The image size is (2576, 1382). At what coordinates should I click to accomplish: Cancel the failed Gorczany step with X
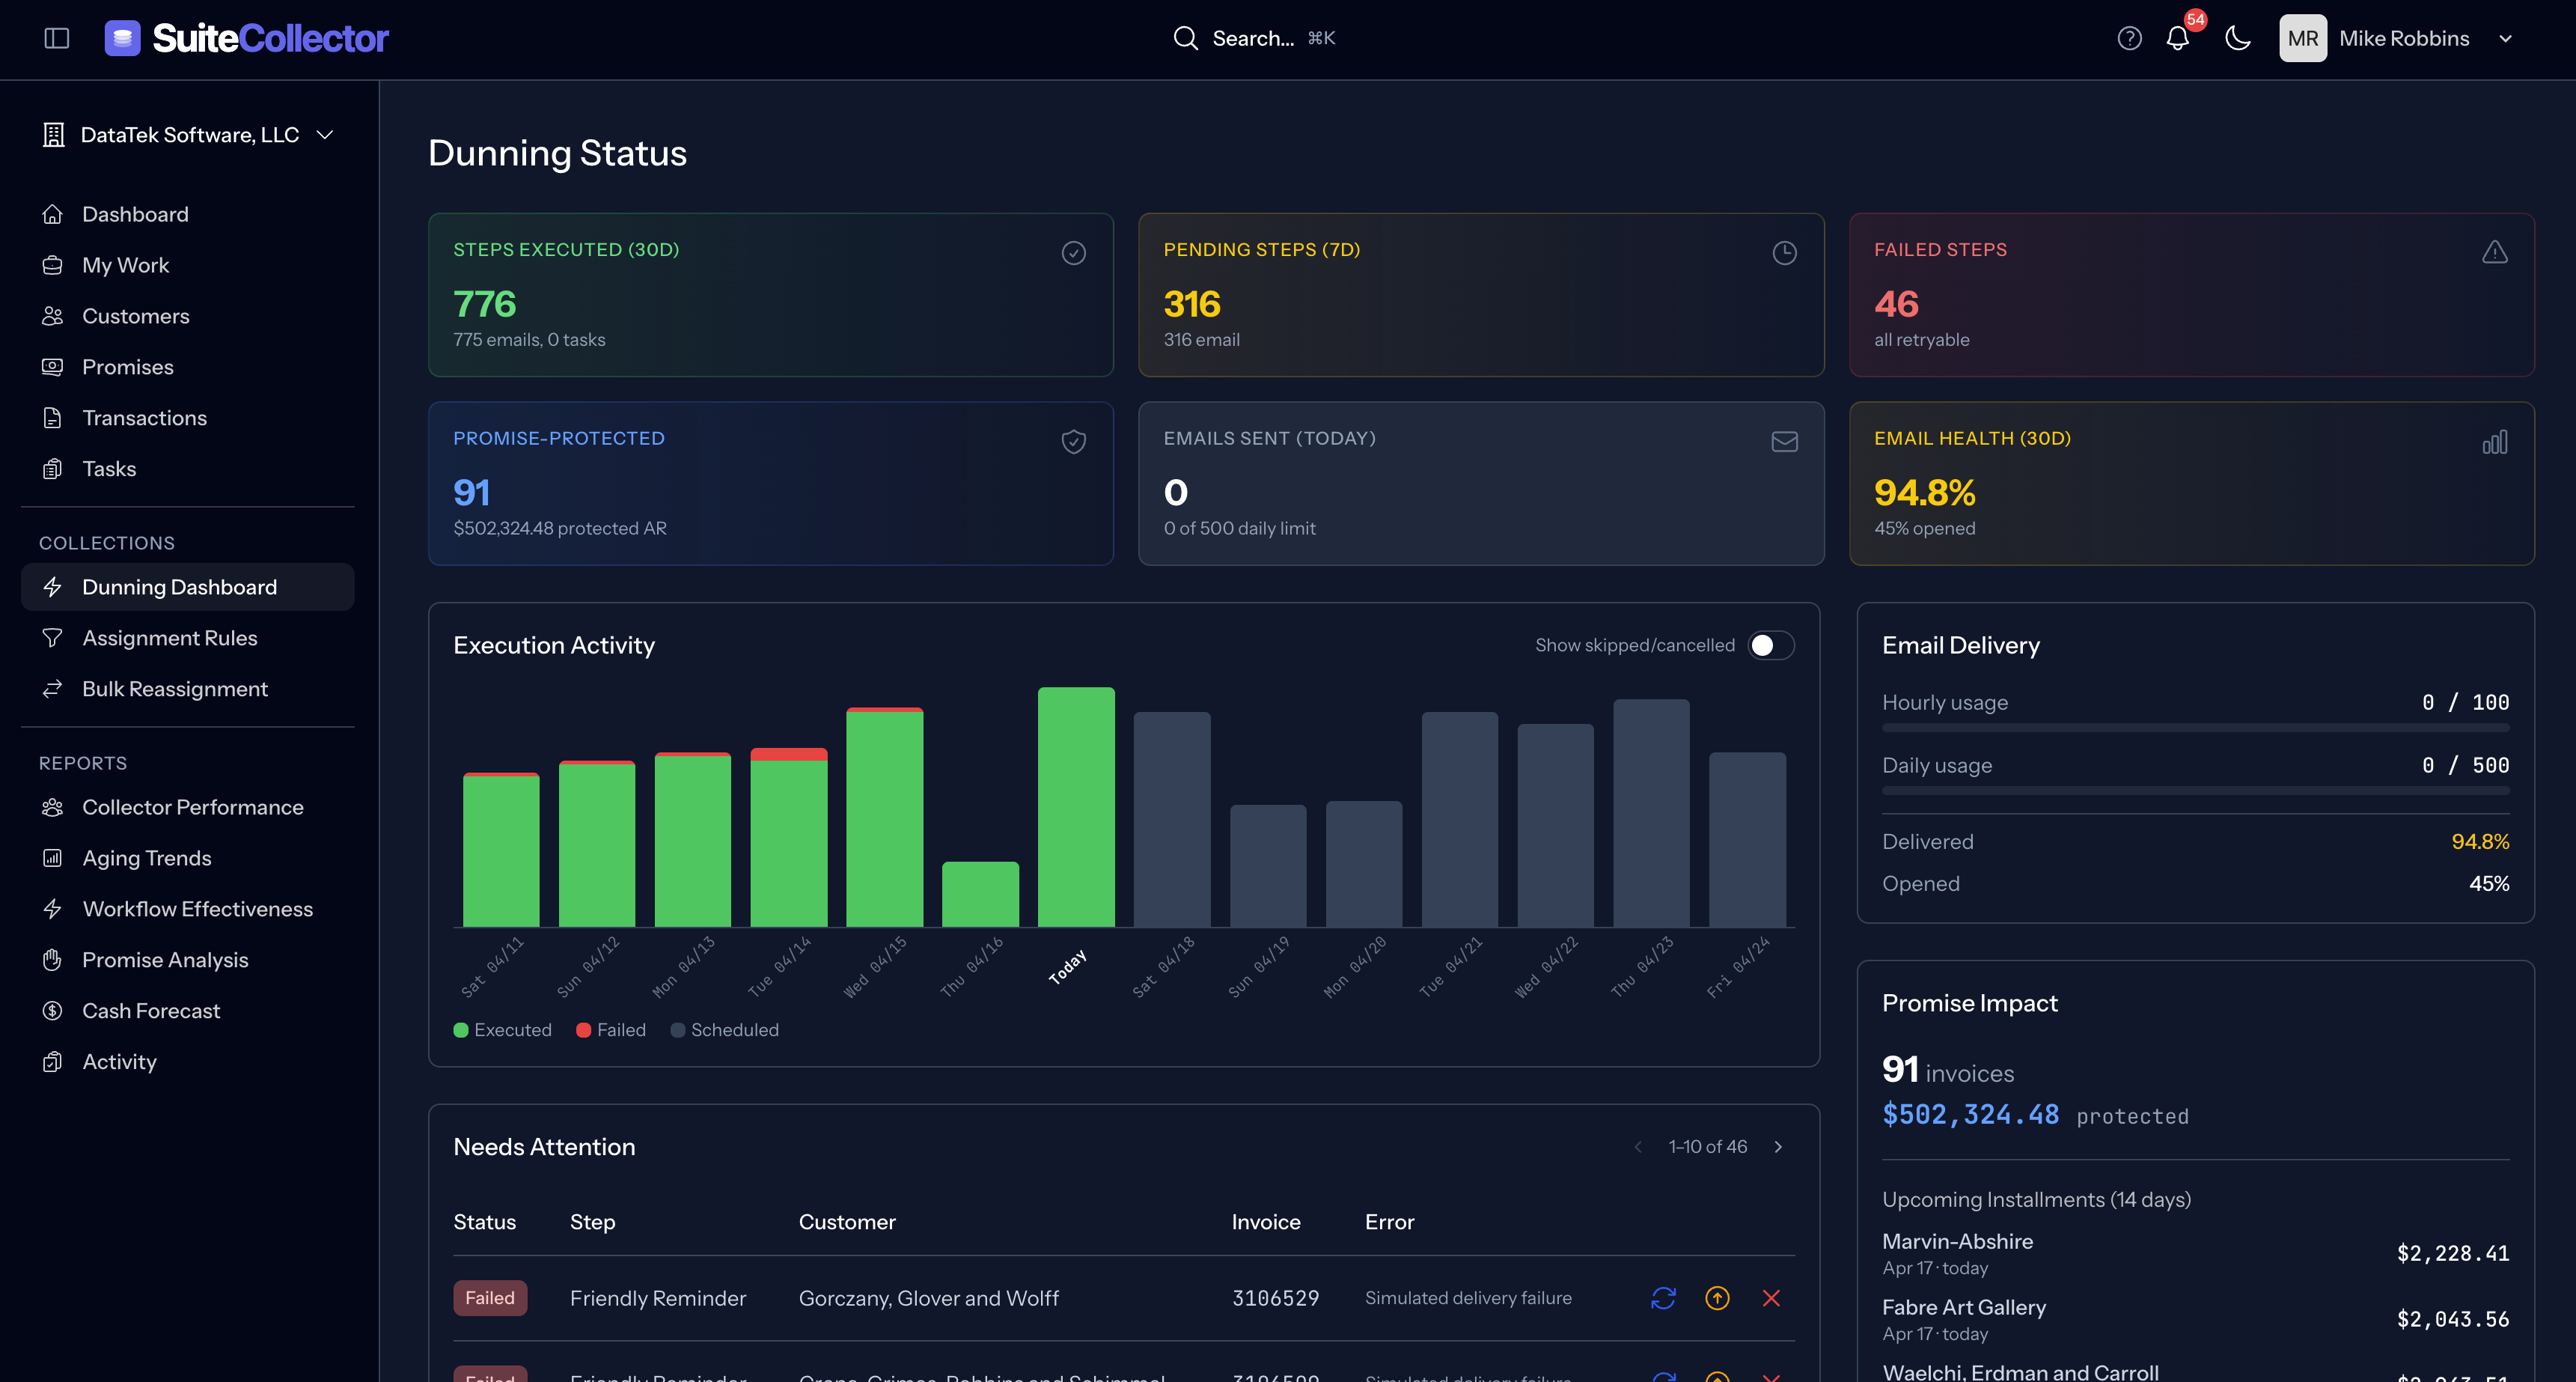[x=1771, y=1298]
